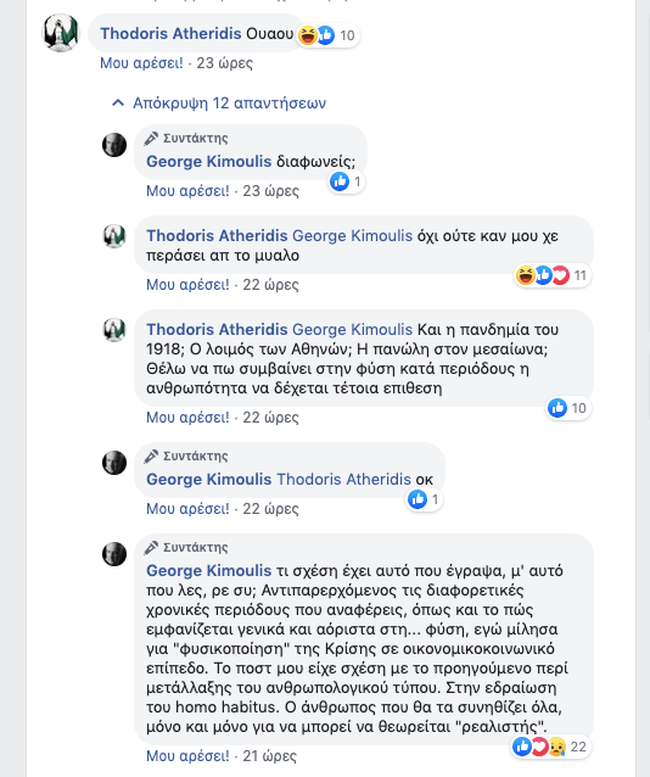Click George Kimoulis' avatar beside 'διαφωνείς;'
The image size is (650, 777).
coord(115,144)
